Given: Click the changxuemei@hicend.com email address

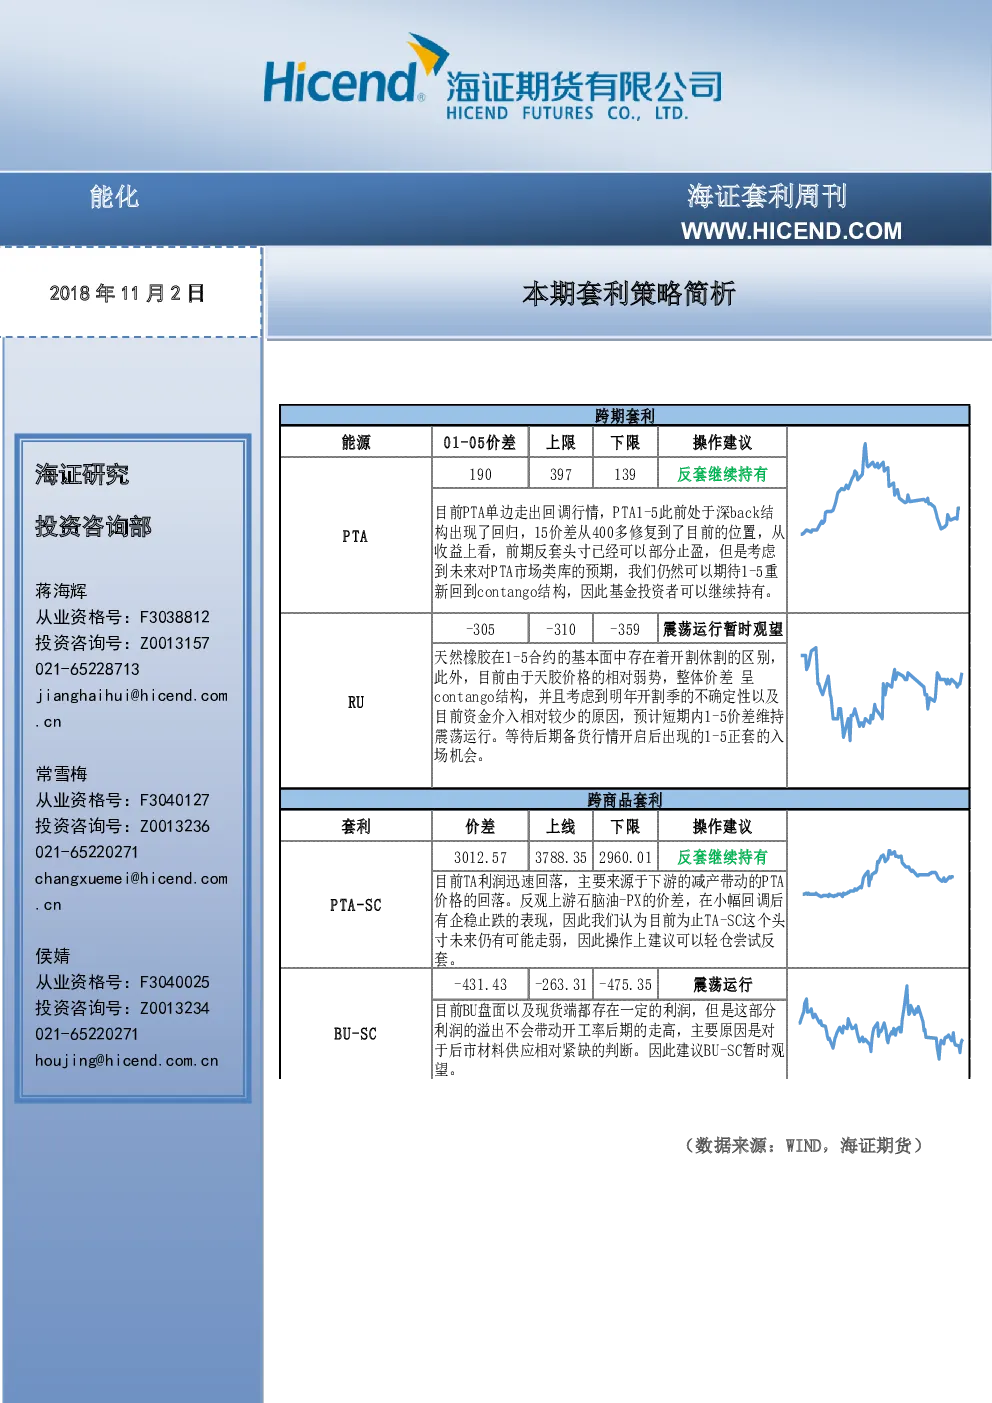Looking at the screenshot, I should tap(131, 891).
